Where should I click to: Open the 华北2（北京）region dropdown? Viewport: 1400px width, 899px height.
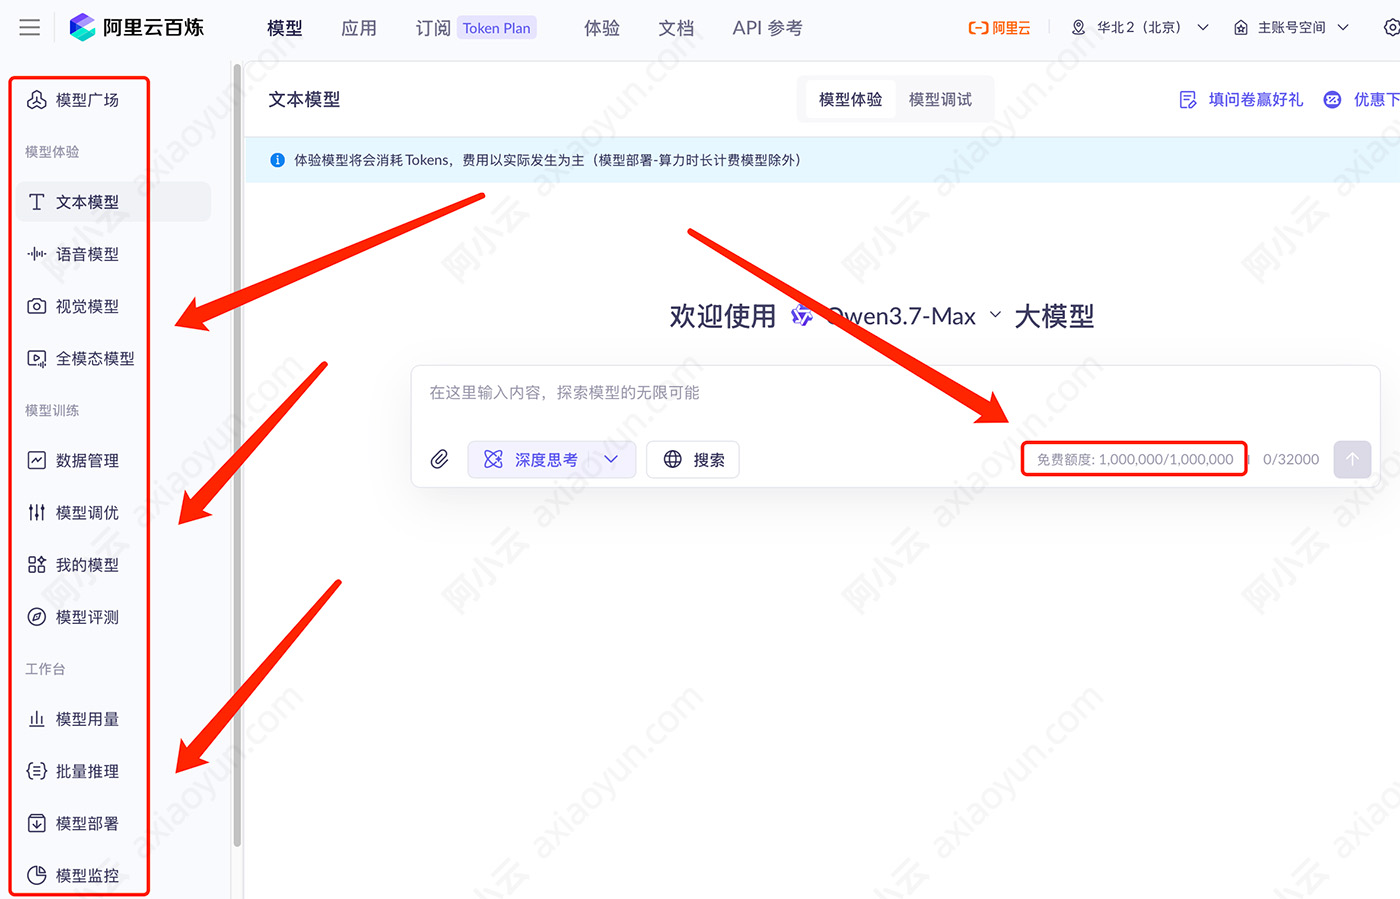click(x=1140, y=28)
